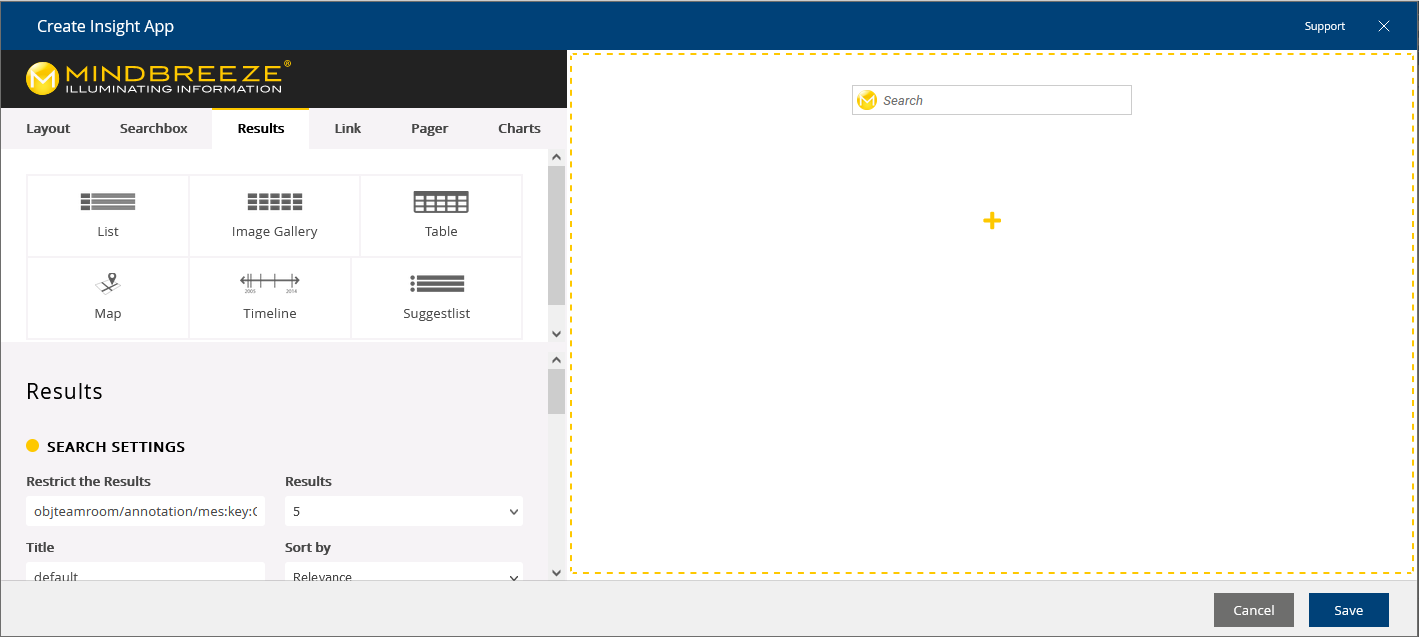Click the Save button

(x=1349, y=610)
